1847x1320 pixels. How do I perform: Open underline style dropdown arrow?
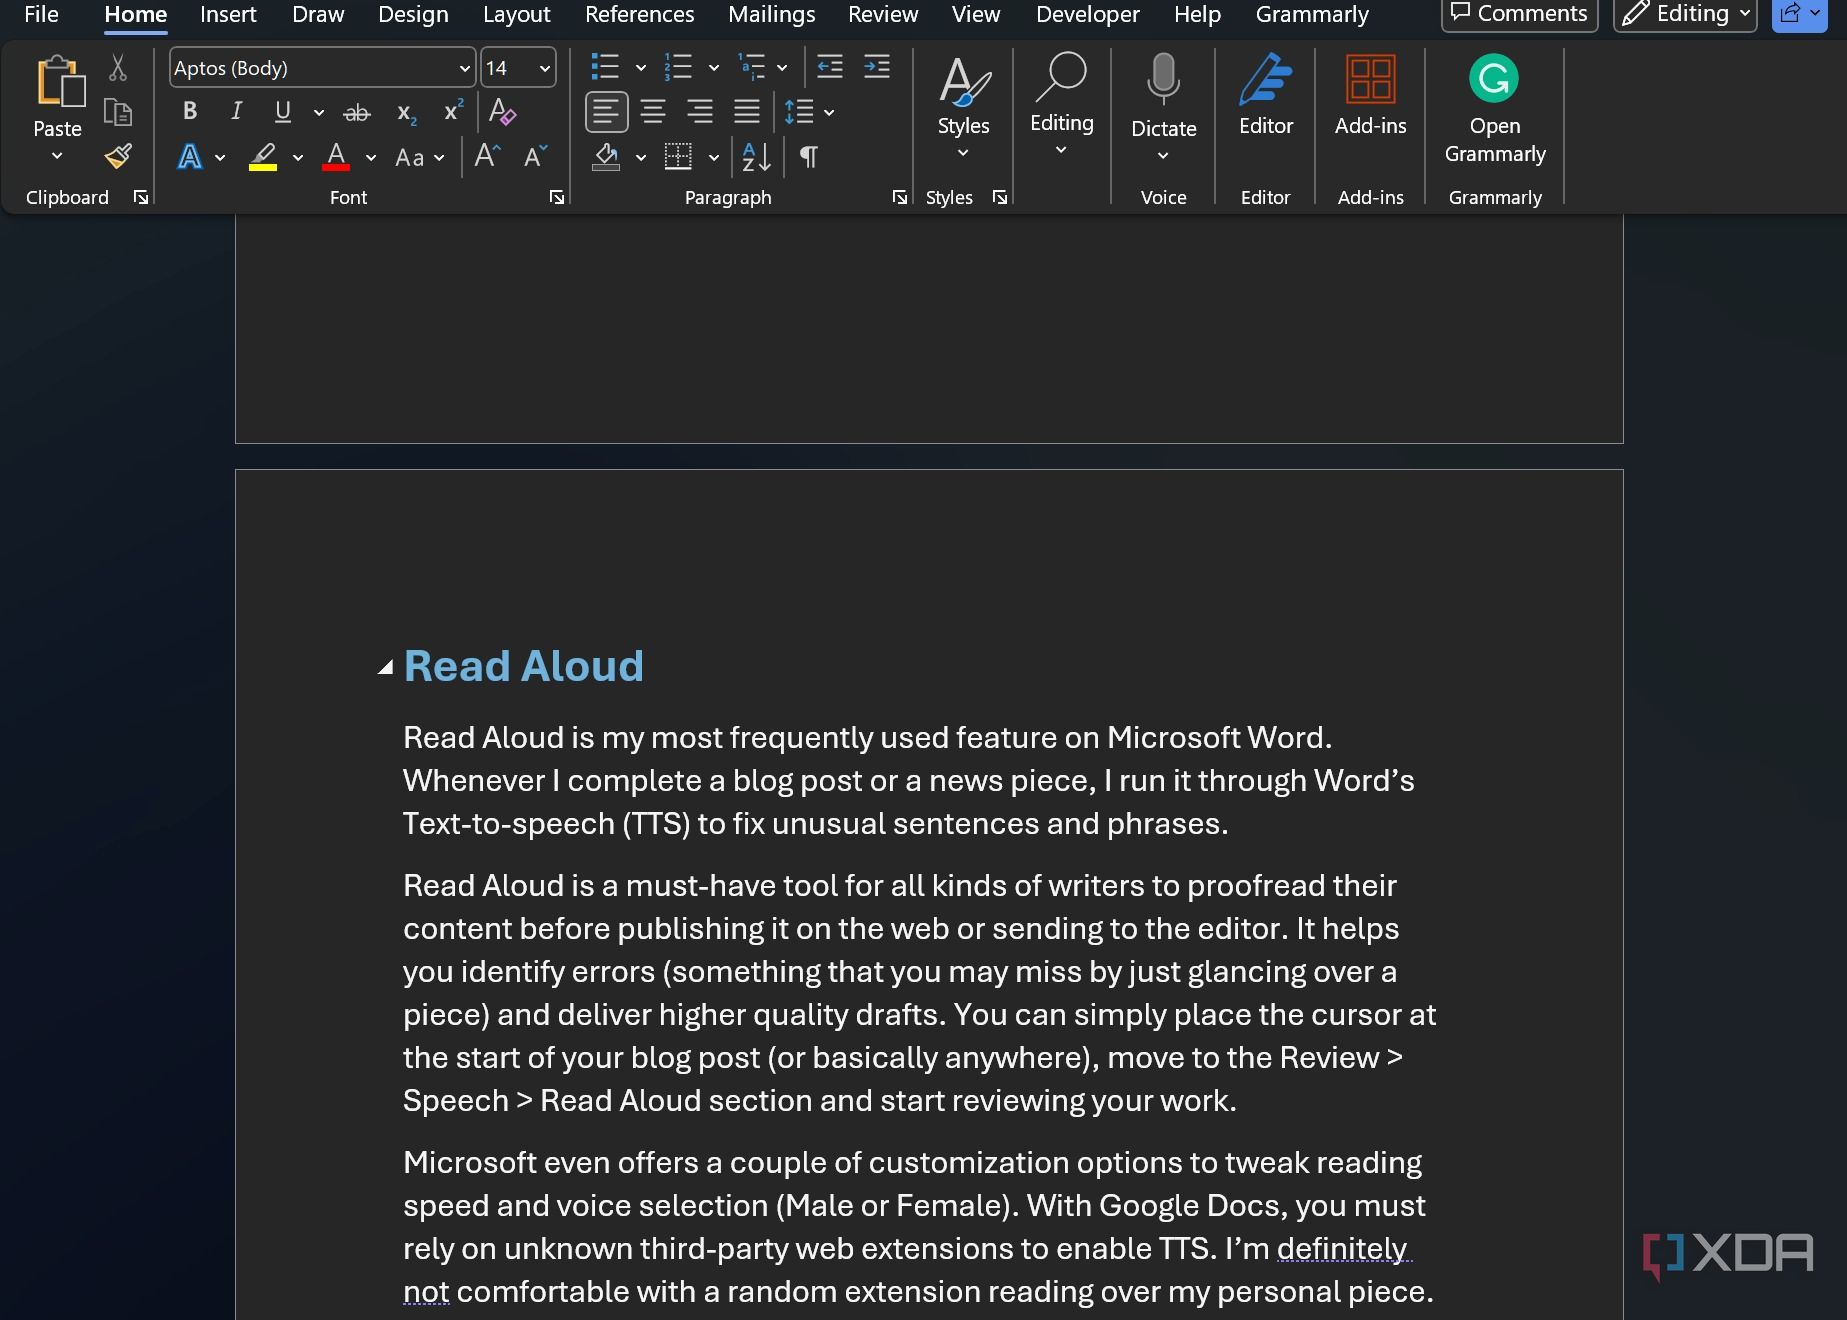(x=319, y=112)
